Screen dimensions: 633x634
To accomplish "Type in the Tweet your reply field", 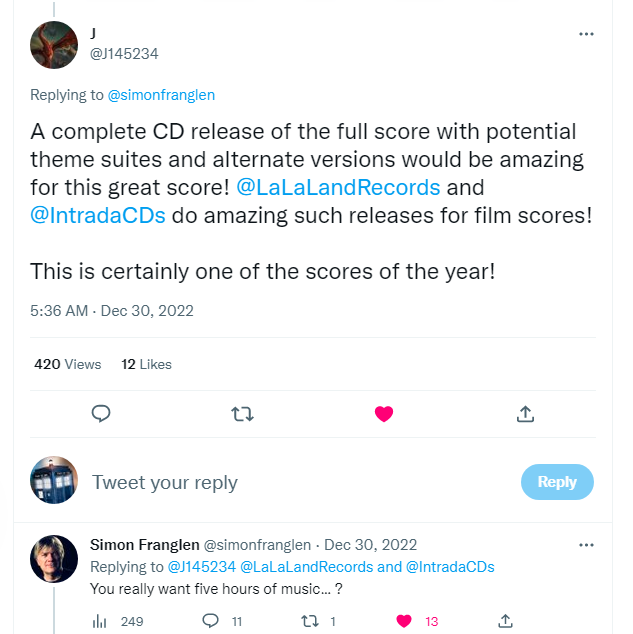I will [300, 482].
